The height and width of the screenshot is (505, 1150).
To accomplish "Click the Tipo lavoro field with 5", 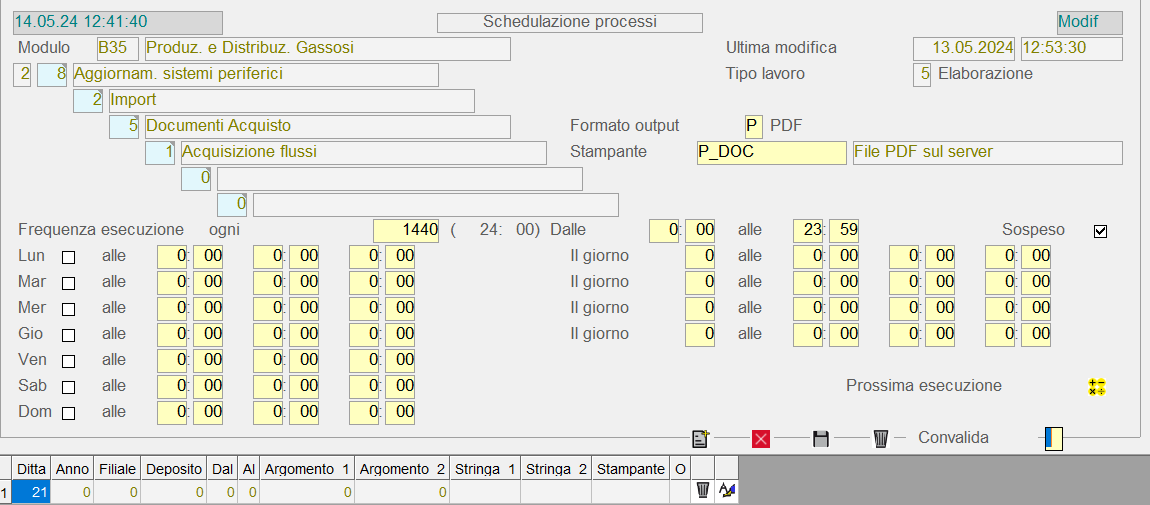I will pos(922,74).
